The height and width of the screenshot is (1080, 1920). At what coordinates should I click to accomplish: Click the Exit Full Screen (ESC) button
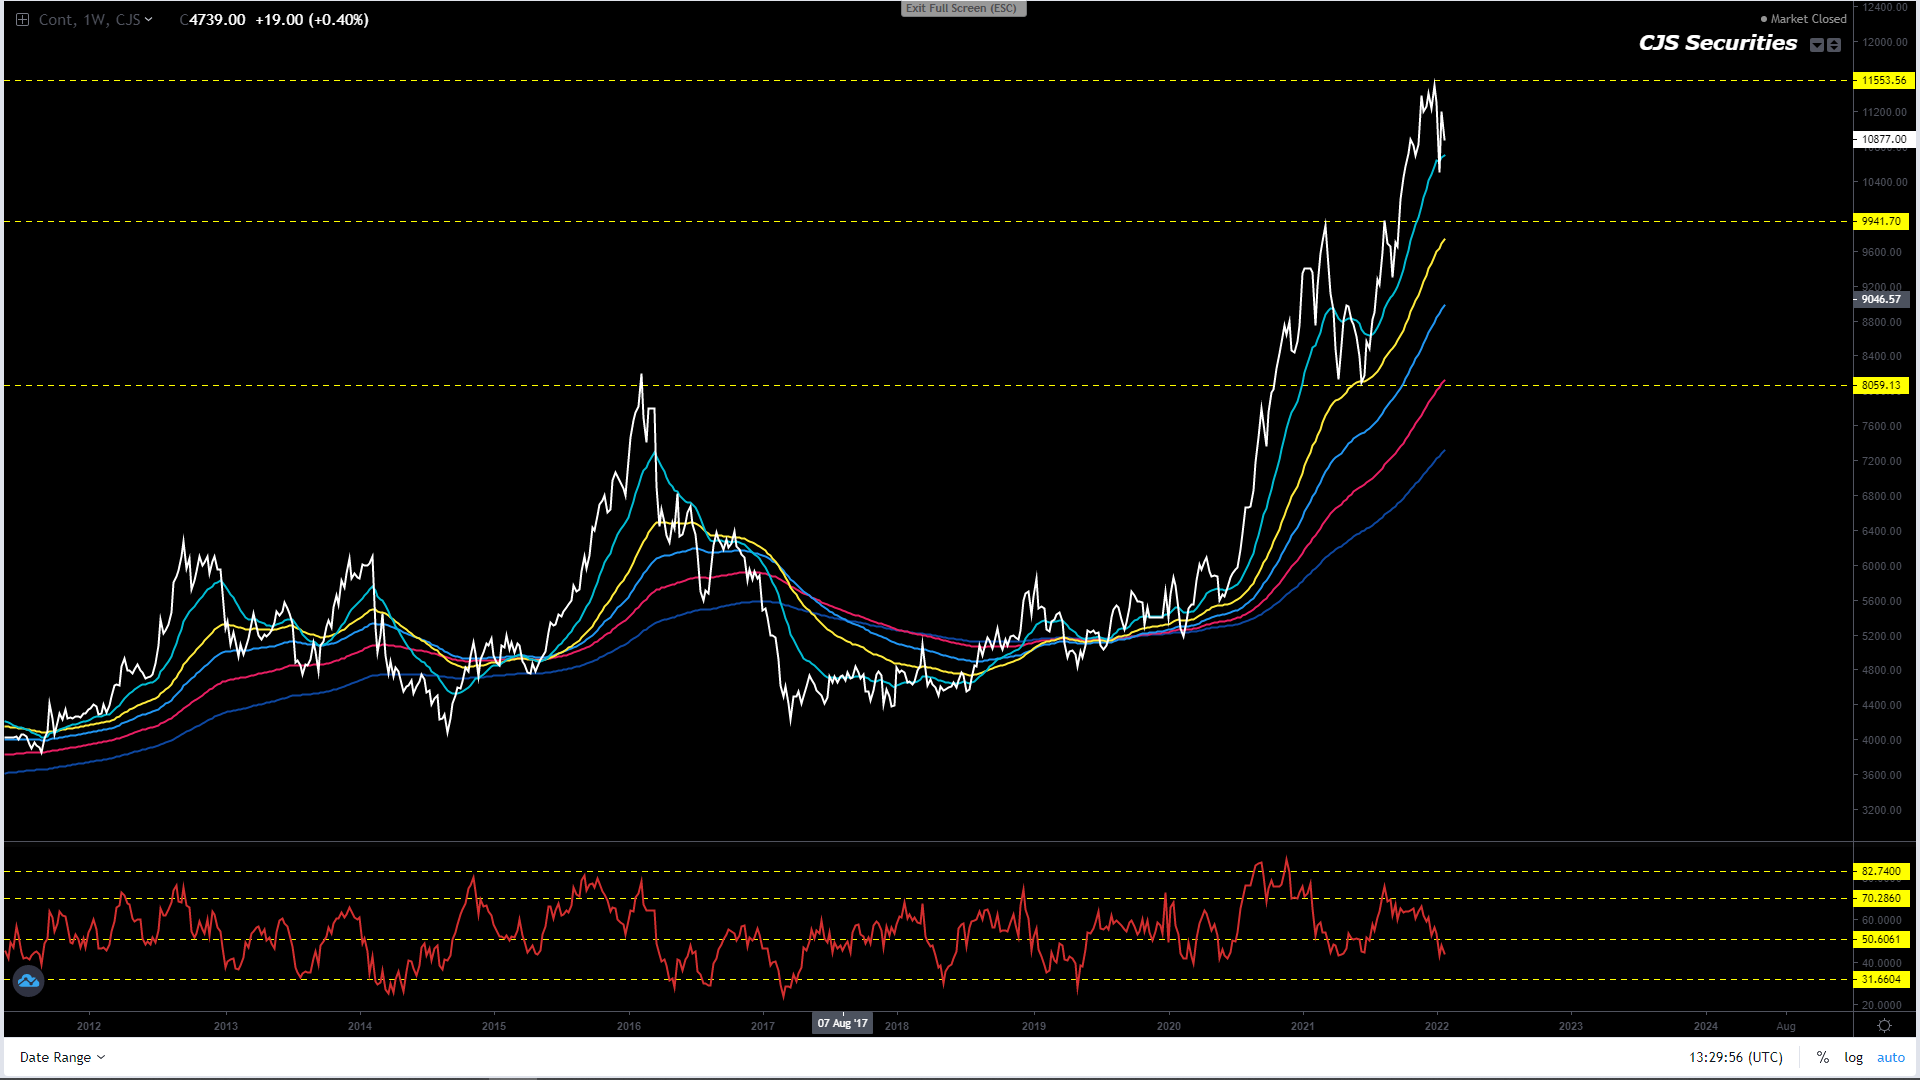pyautogui.click(x=962, y=8)
